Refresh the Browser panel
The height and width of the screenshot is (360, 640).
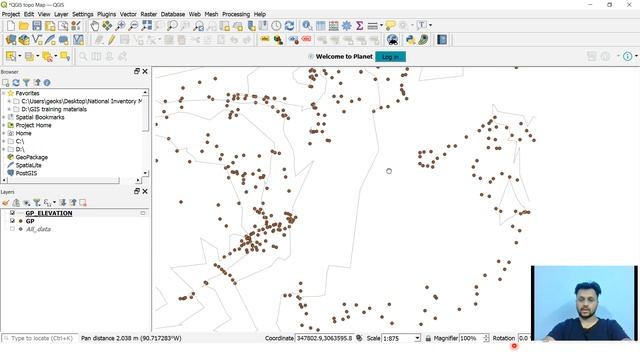click(16, 82)
